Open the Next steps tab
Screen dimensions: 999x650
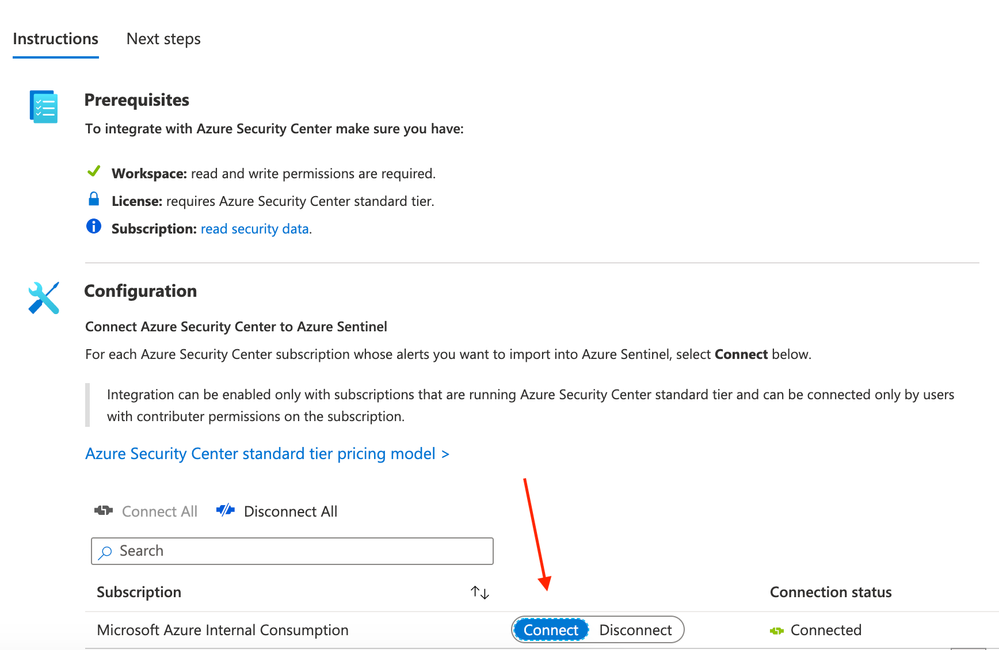coord(163,39)
